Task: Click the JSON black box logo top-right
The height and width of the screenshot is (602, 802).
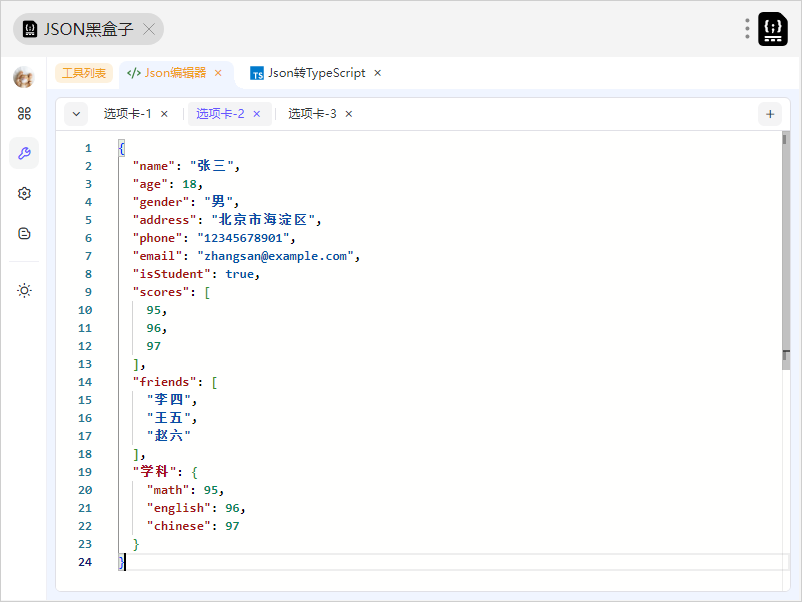Action: pyautogui.click(x=773, y=29)
